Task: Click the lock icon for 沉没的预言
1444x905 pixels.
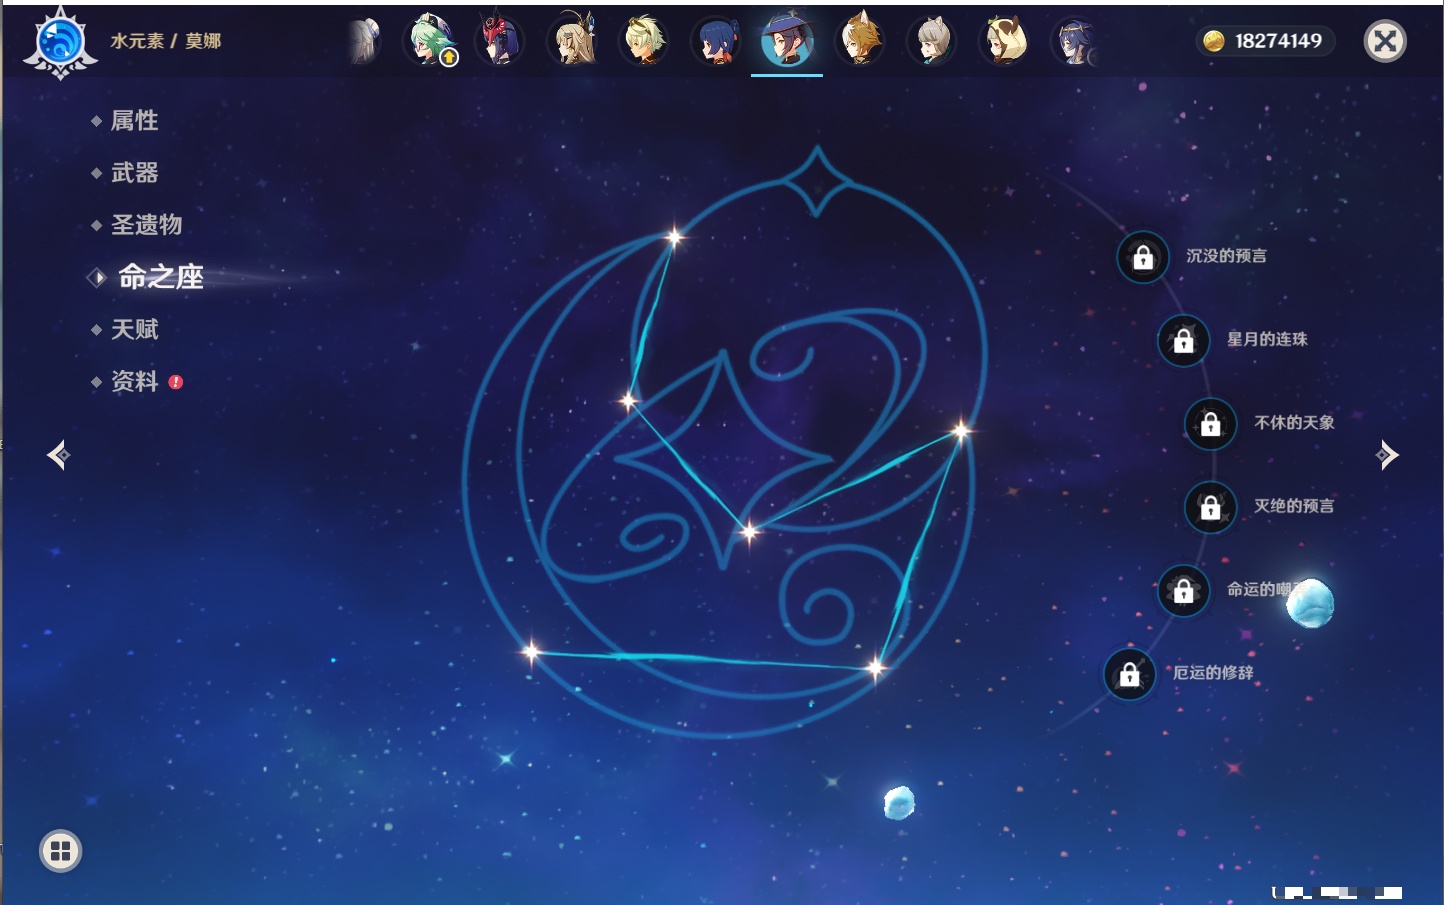Action: click(1143, 258)
